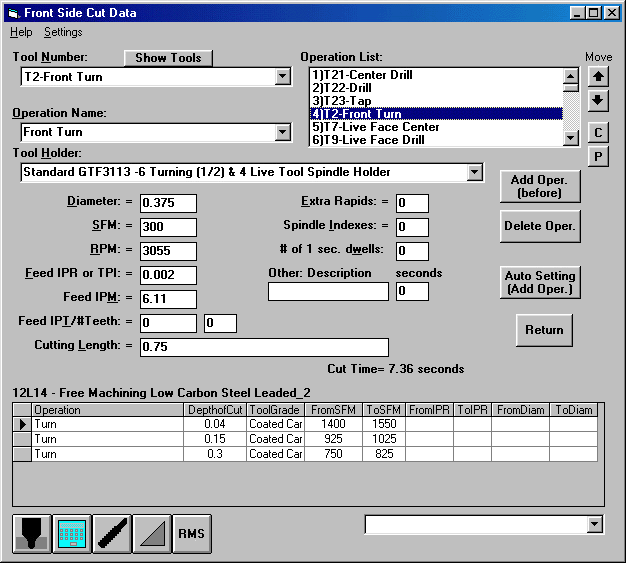The image size is (626, 563).
Task: Click the C button beside Operation List
Action: pyautogui.click(x=597, y=132)
